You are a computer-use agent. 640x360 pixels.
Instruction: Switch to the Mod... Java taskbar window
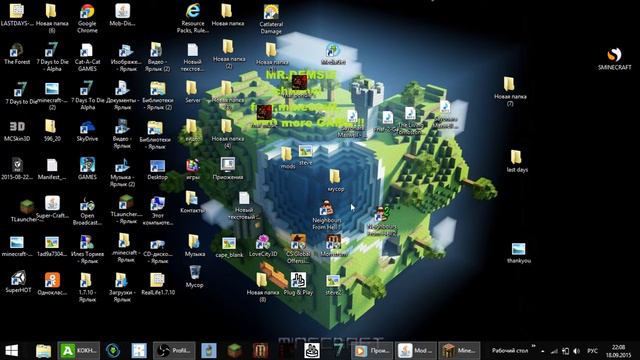coord(415,351)
